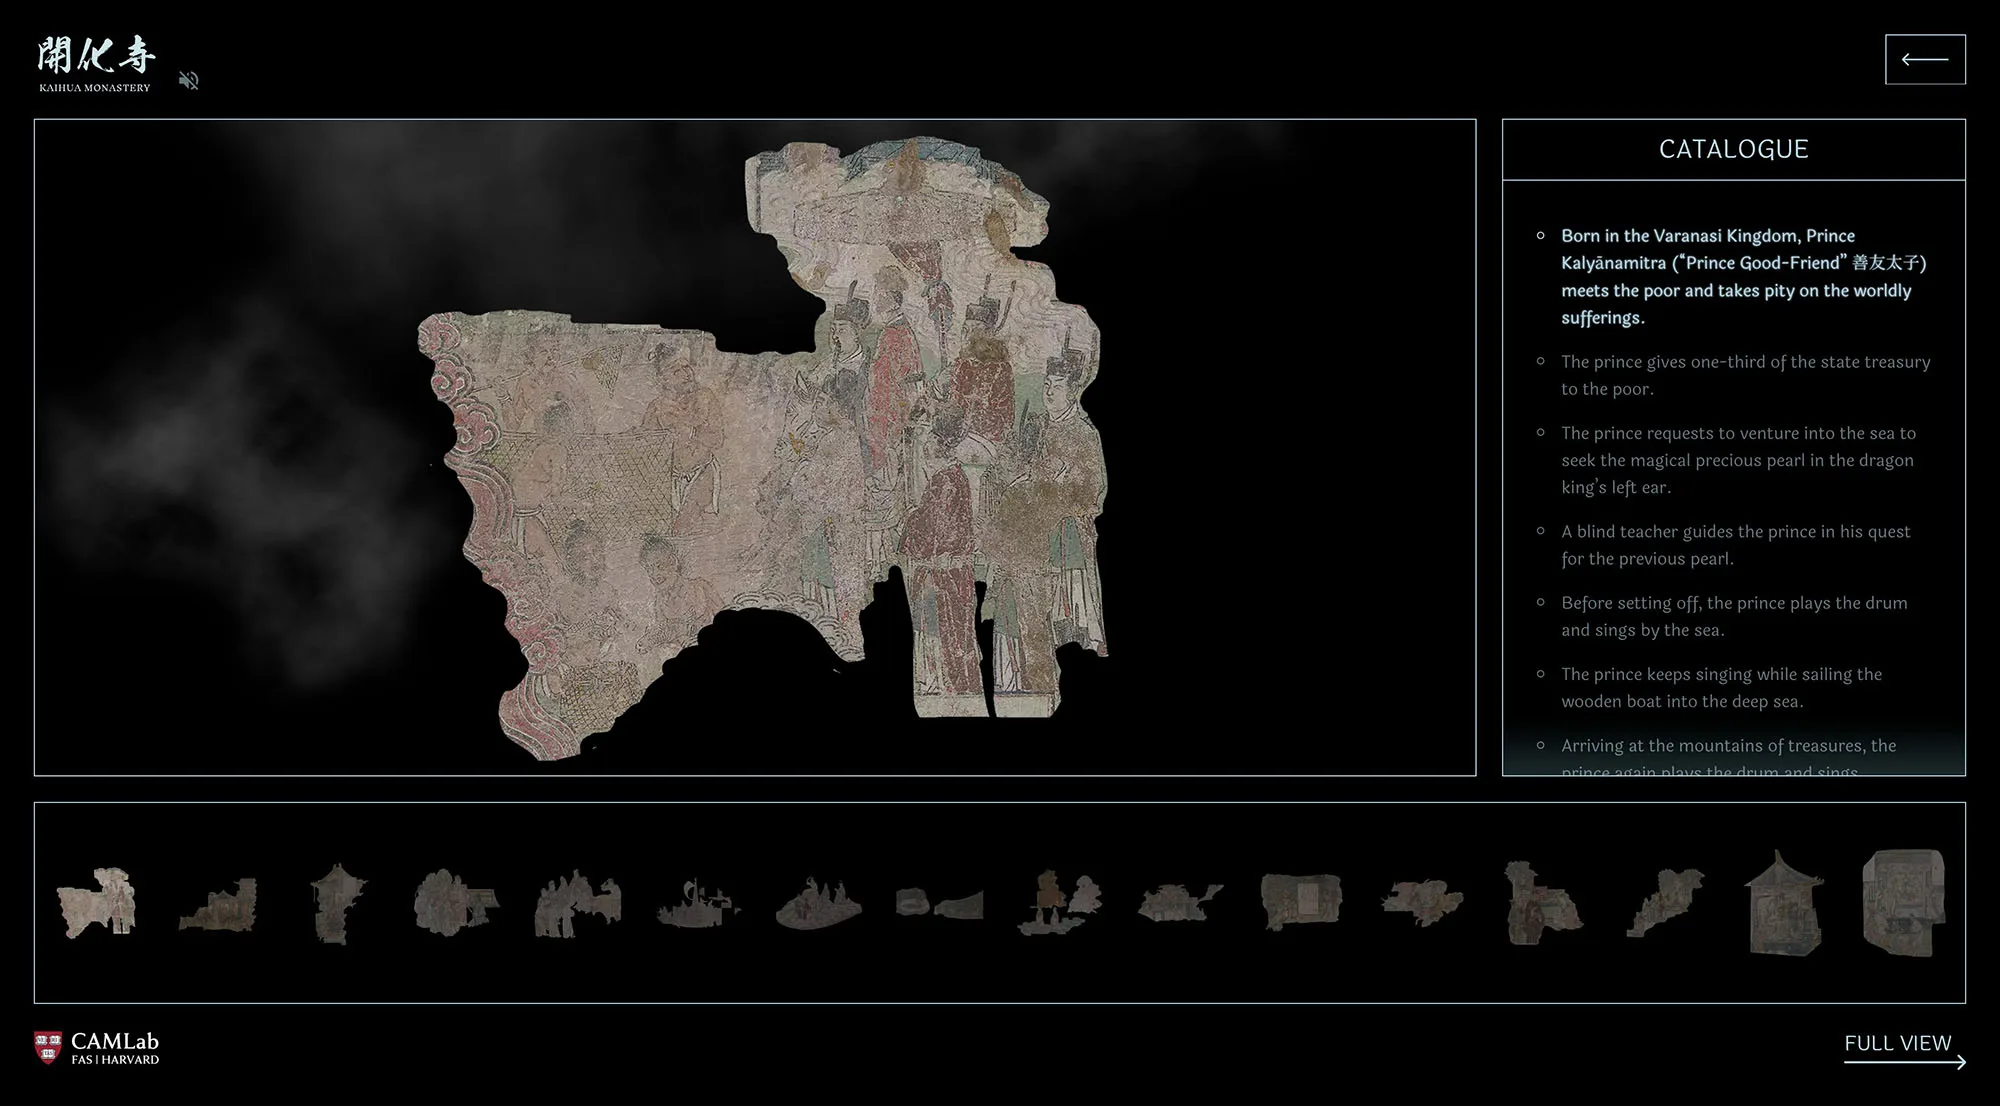Image resolution: width=2000 pixels, height=1106 pixels.
Task: Click the CAMLab FAS Harvard logo
Action: 97,1048
